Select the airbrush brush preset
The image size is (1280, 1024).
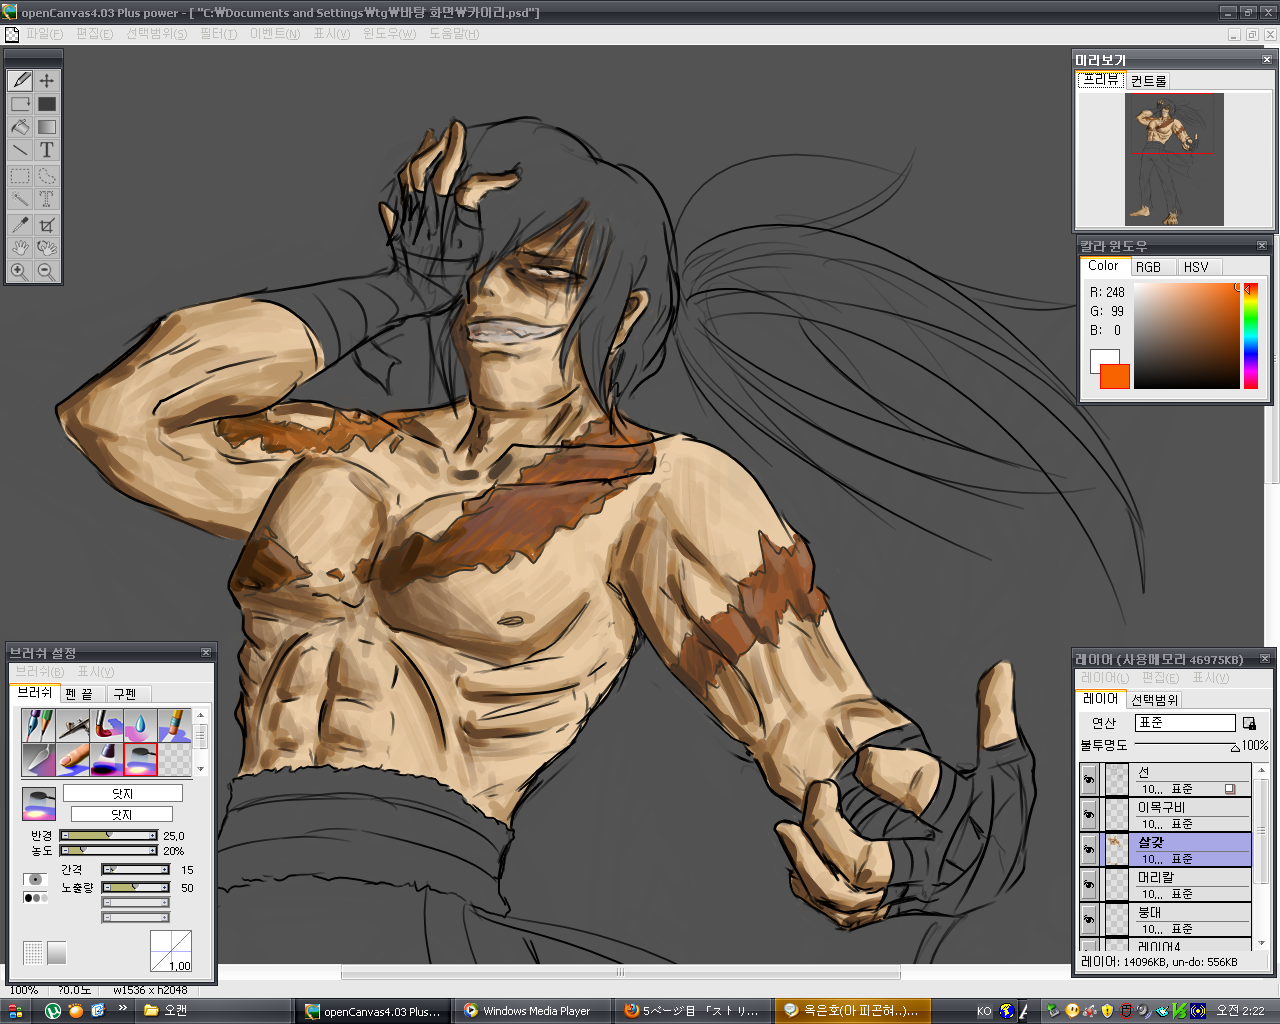pos(72,725)
